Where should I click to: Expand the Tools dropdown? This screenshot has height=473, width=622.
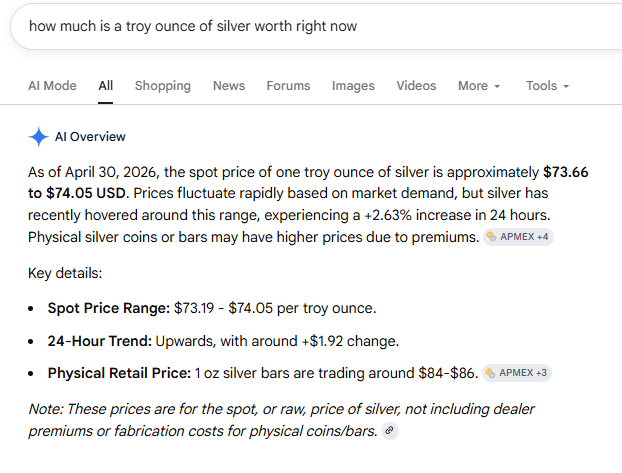(547, 86)
